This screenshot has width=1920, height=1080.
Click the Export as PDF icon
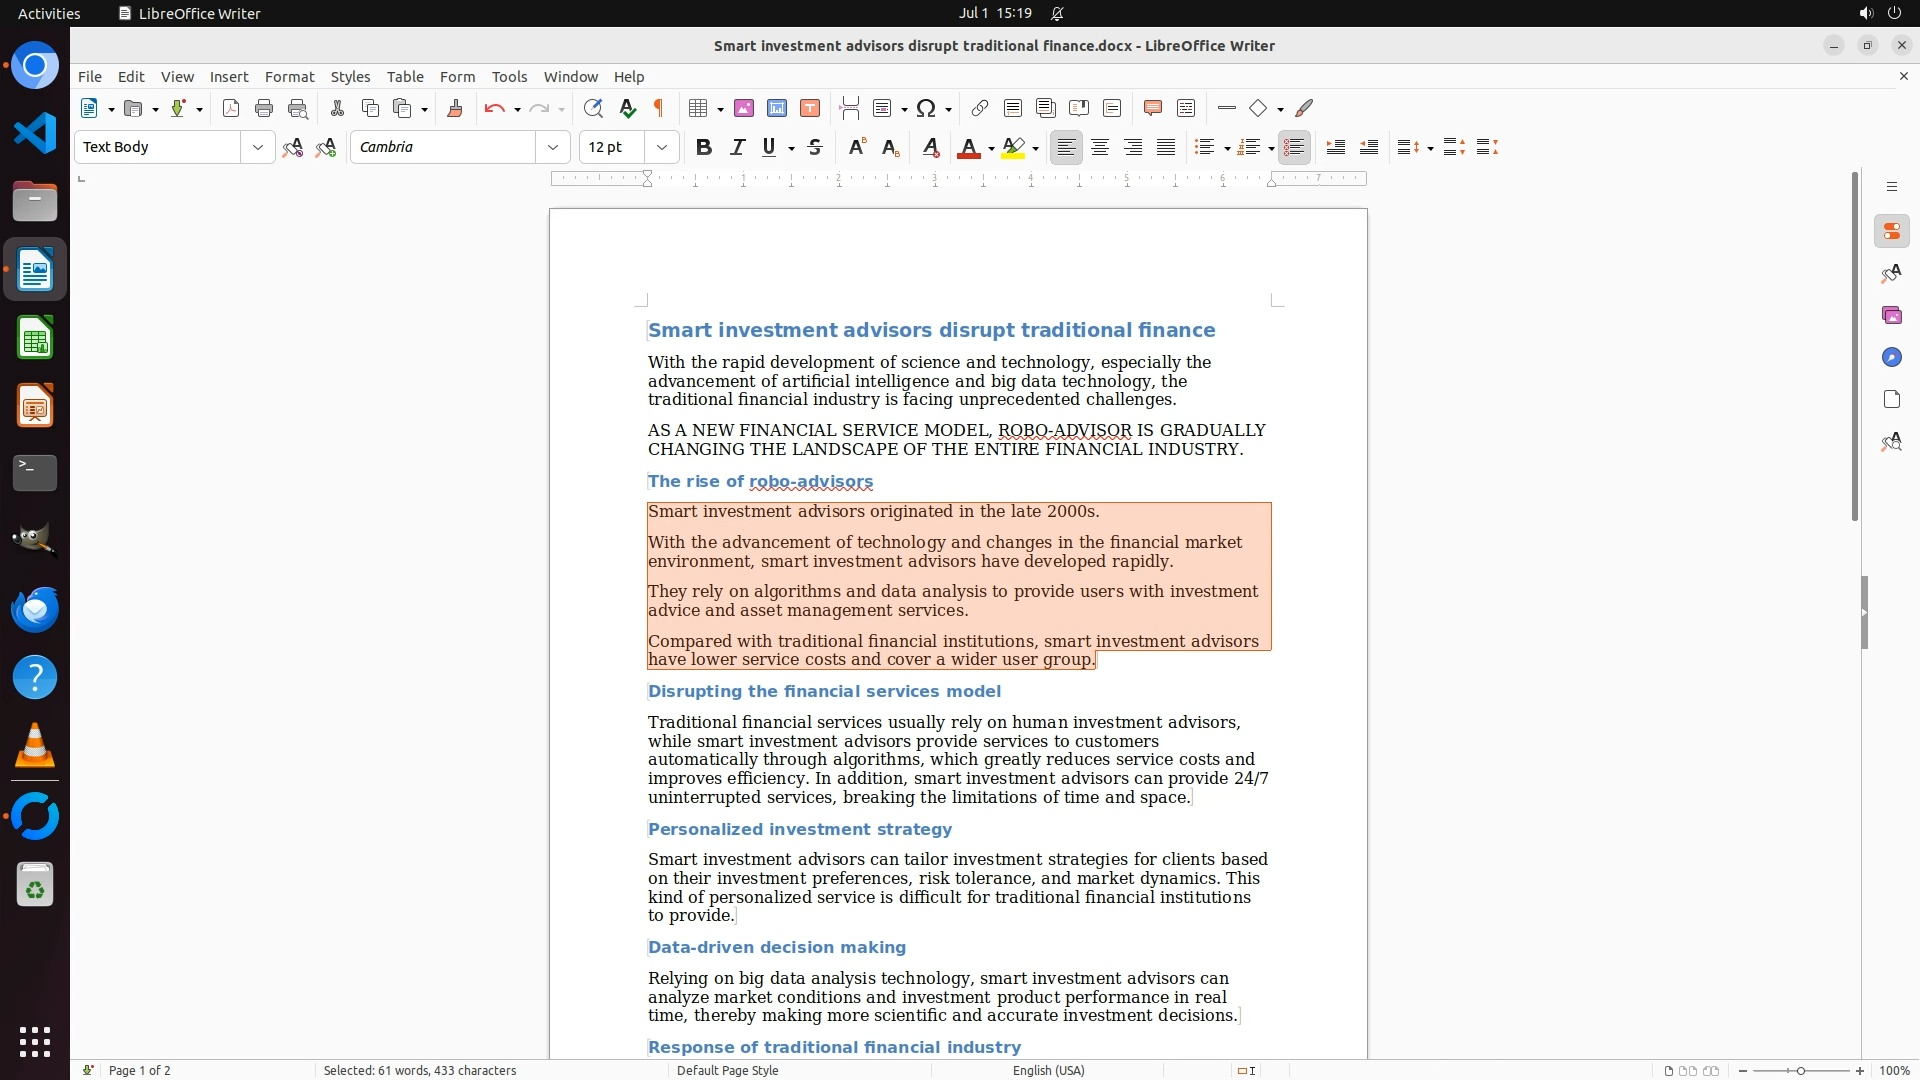(x=231, y=108)
